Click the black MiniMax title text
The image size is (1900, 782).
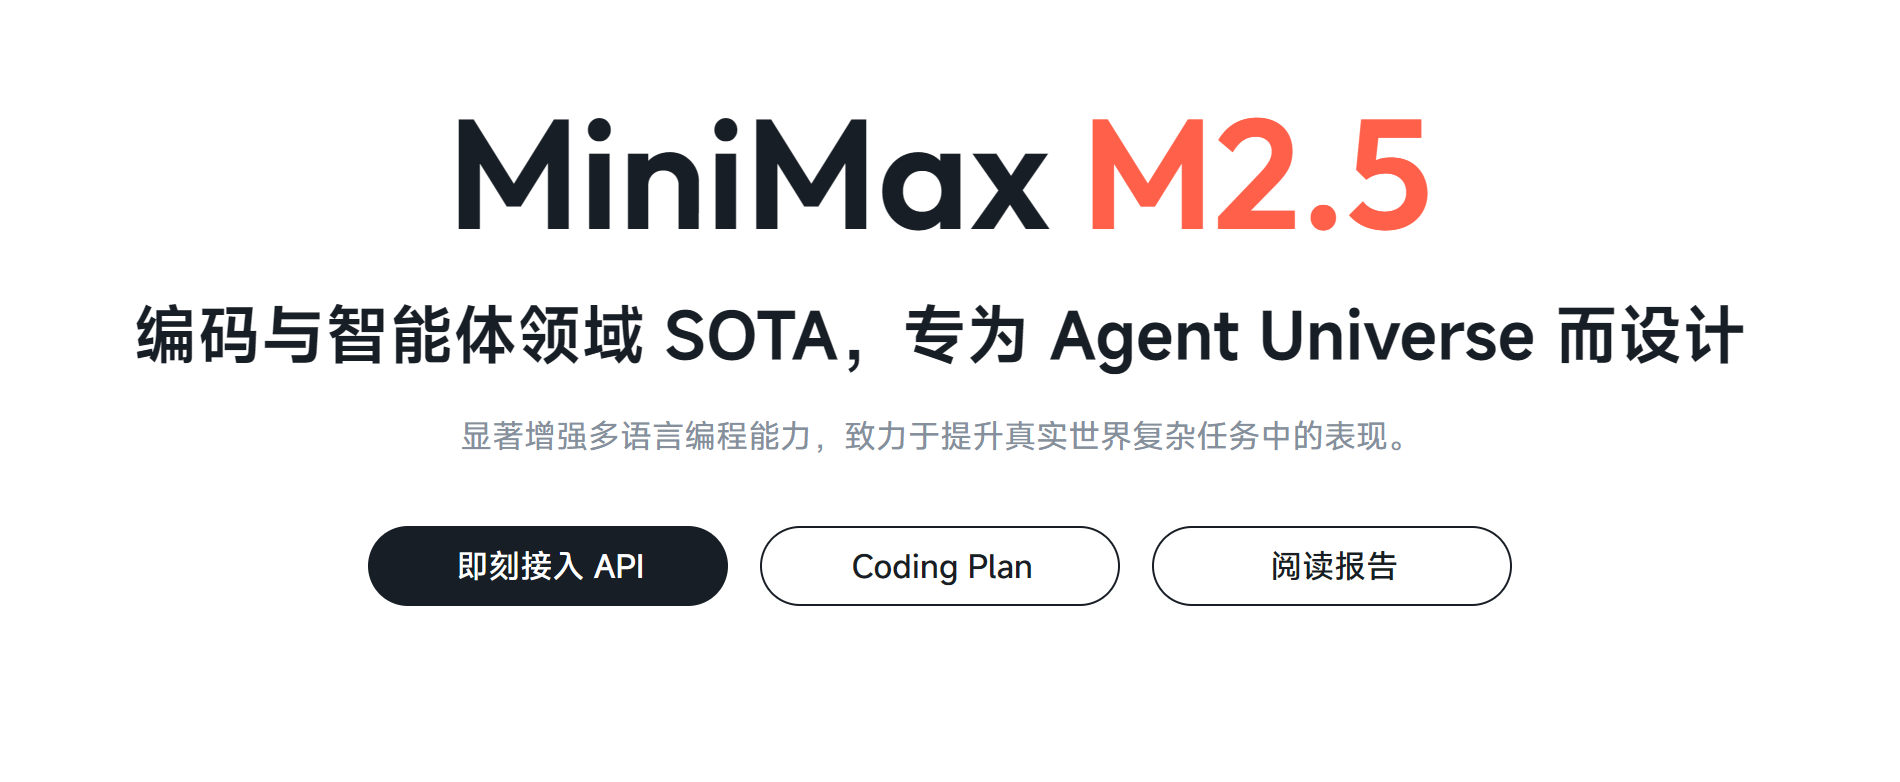[753, 176]
